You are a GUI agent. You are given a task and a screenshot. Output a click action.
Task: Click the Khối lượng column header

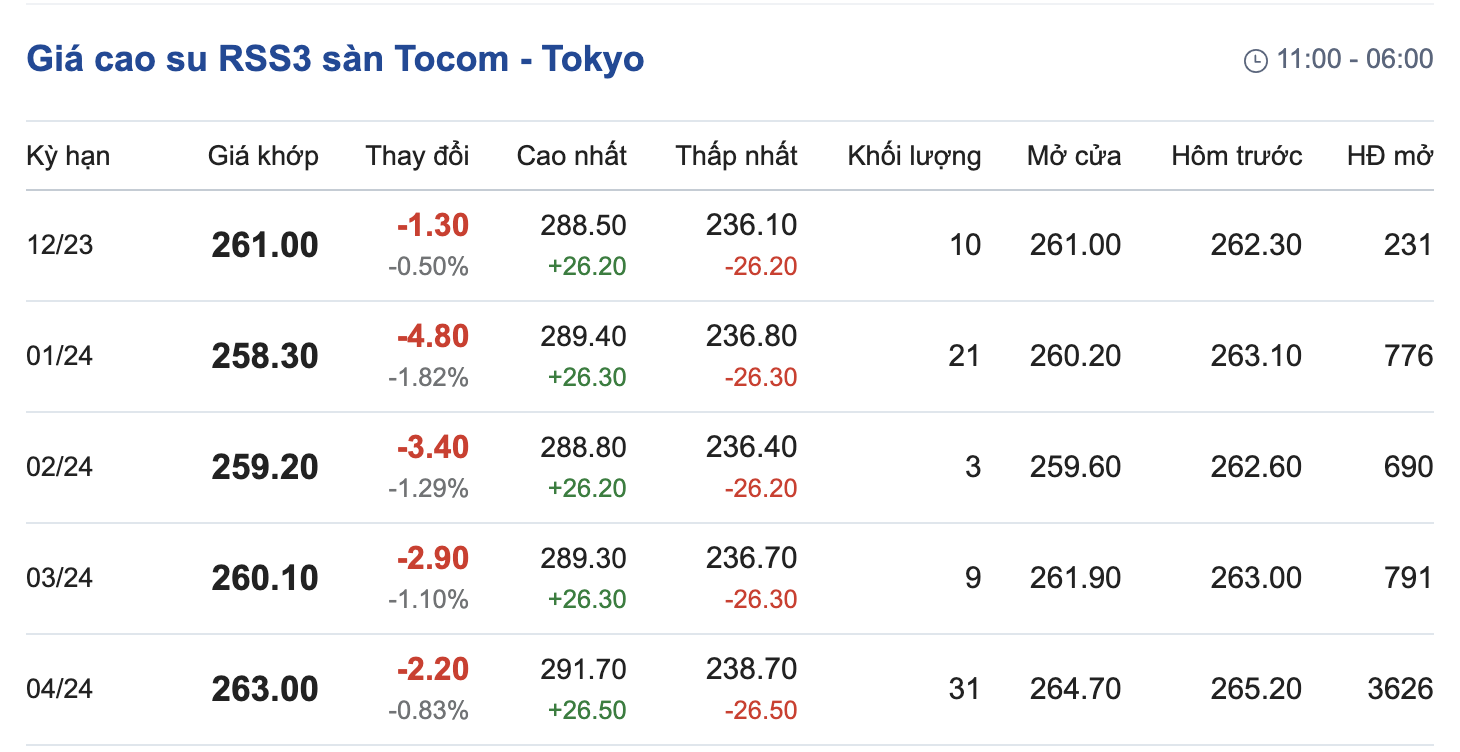click(x=914, y=156)
